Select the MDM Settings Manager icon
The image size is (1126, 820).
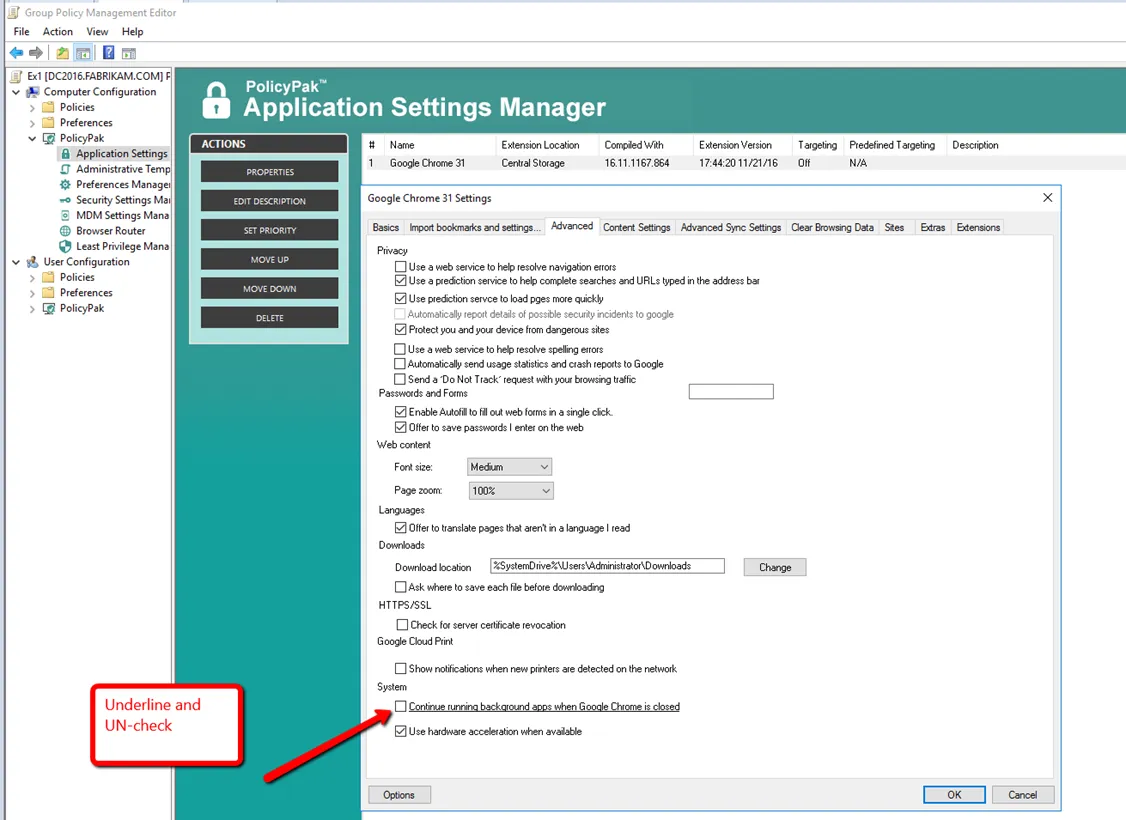point(66,215)
